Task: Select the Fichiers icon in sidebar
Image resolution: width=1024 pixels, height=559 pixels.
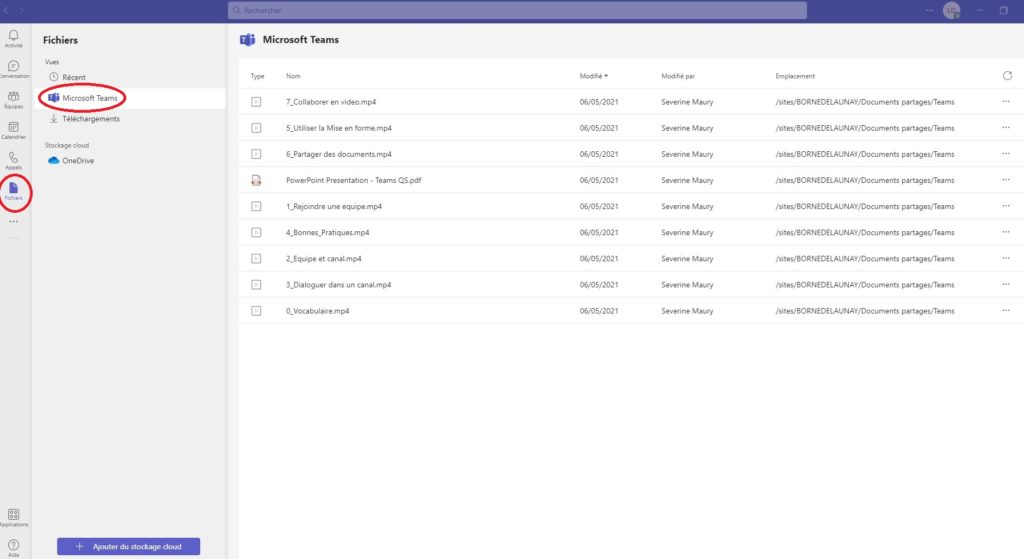Action: tap(13, 190)
